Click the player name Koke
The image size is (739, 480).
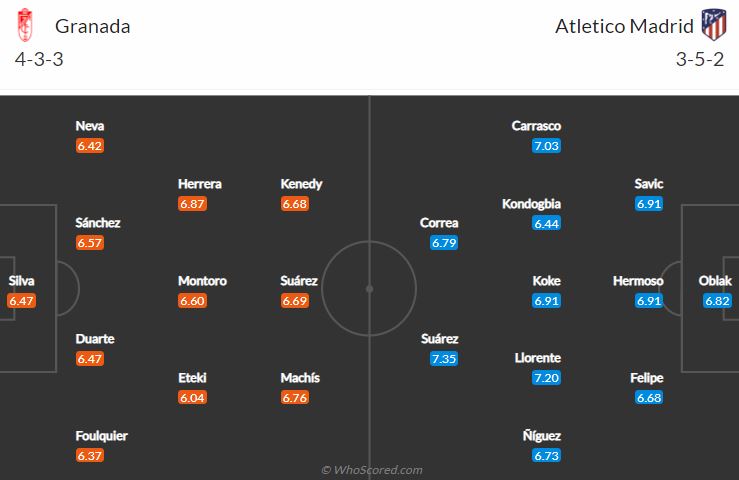(x=546, y=281)
